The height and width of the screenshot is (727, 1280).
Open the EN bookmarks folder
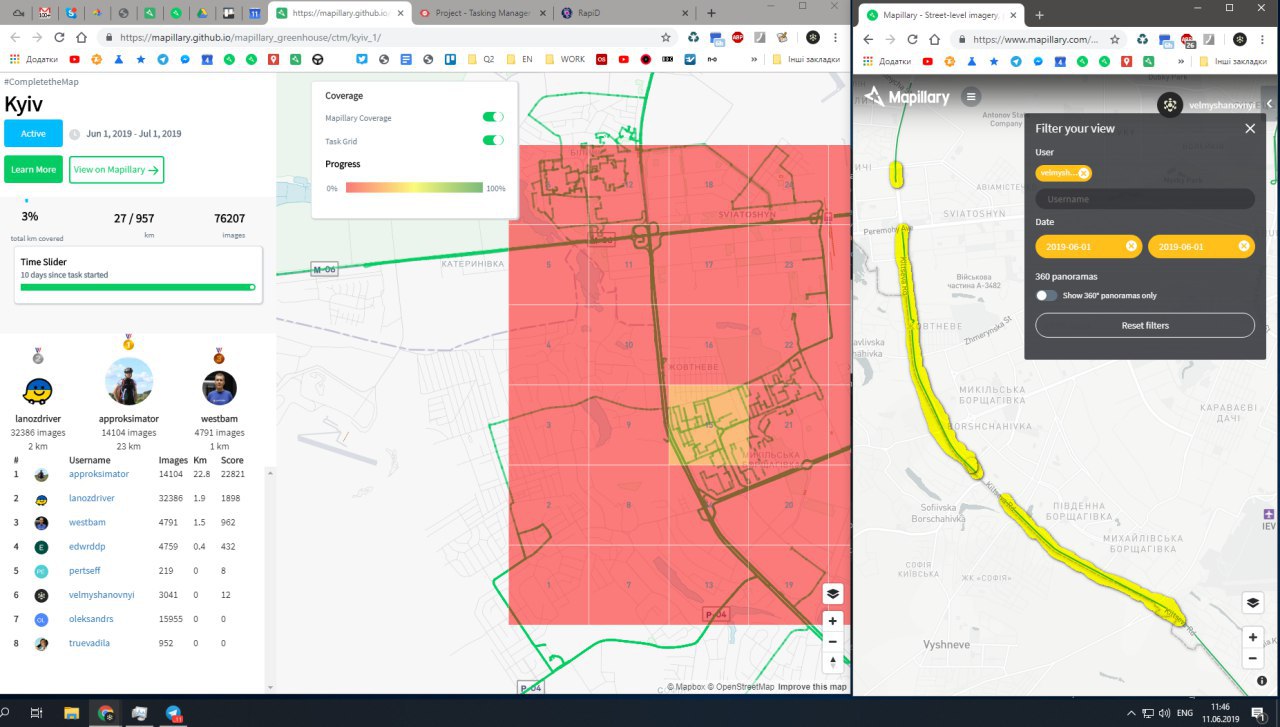click(520, 59)
